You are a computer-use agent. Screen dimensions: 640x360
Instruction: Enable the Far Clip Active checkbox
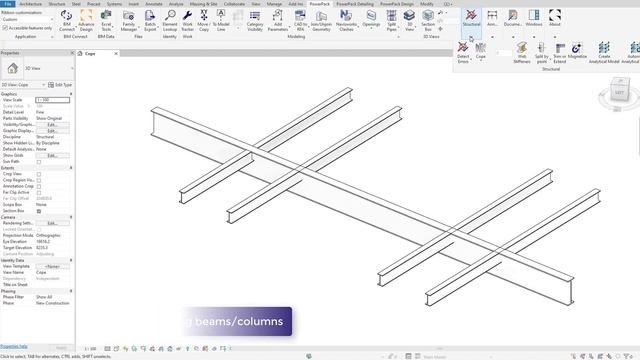(x=39, y=193)
